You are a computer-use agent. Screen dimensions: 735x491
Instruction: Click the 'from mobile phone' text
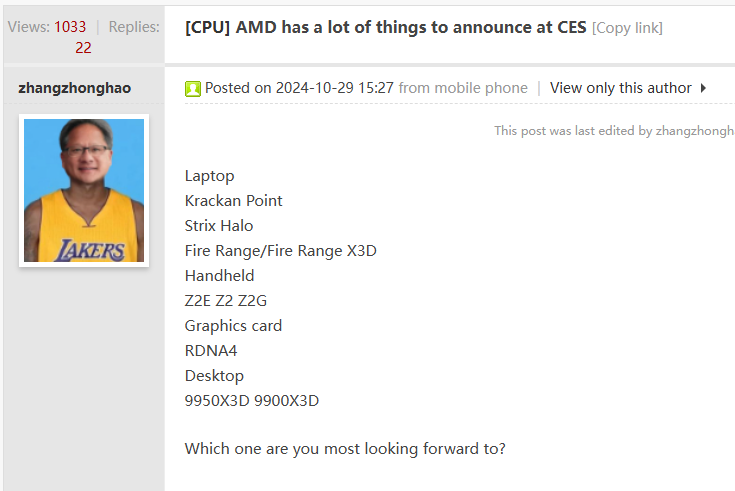[x=463, y=88]
